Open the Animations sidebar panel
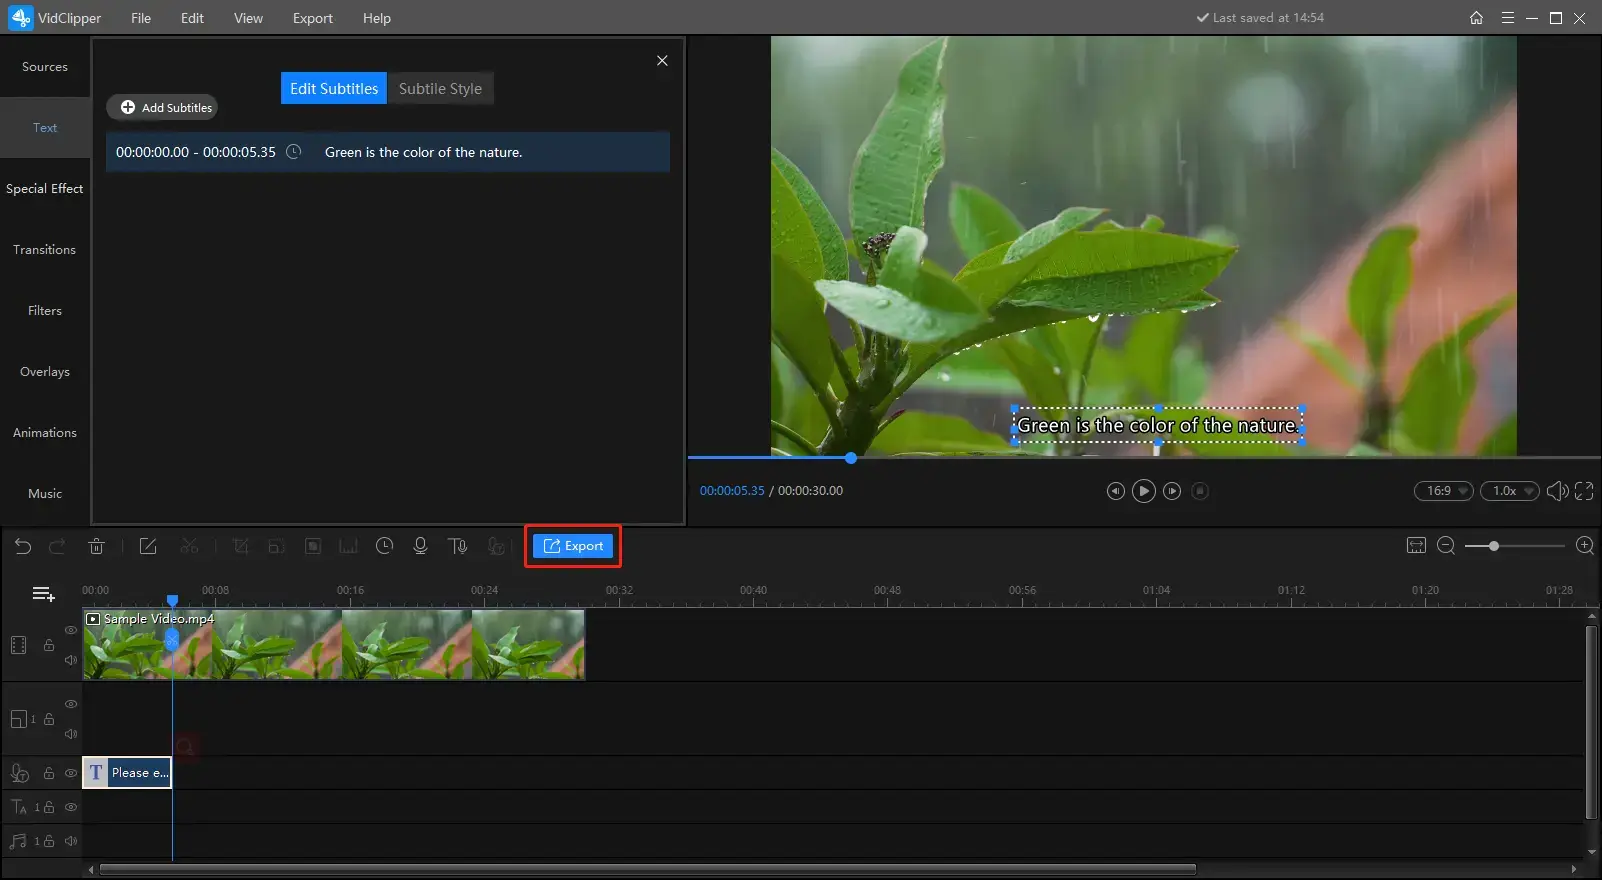 coord(45,433)
